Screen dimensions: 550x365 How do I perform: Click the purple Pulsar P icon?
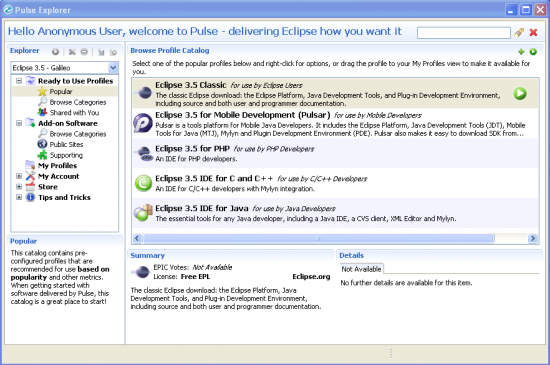143,123
